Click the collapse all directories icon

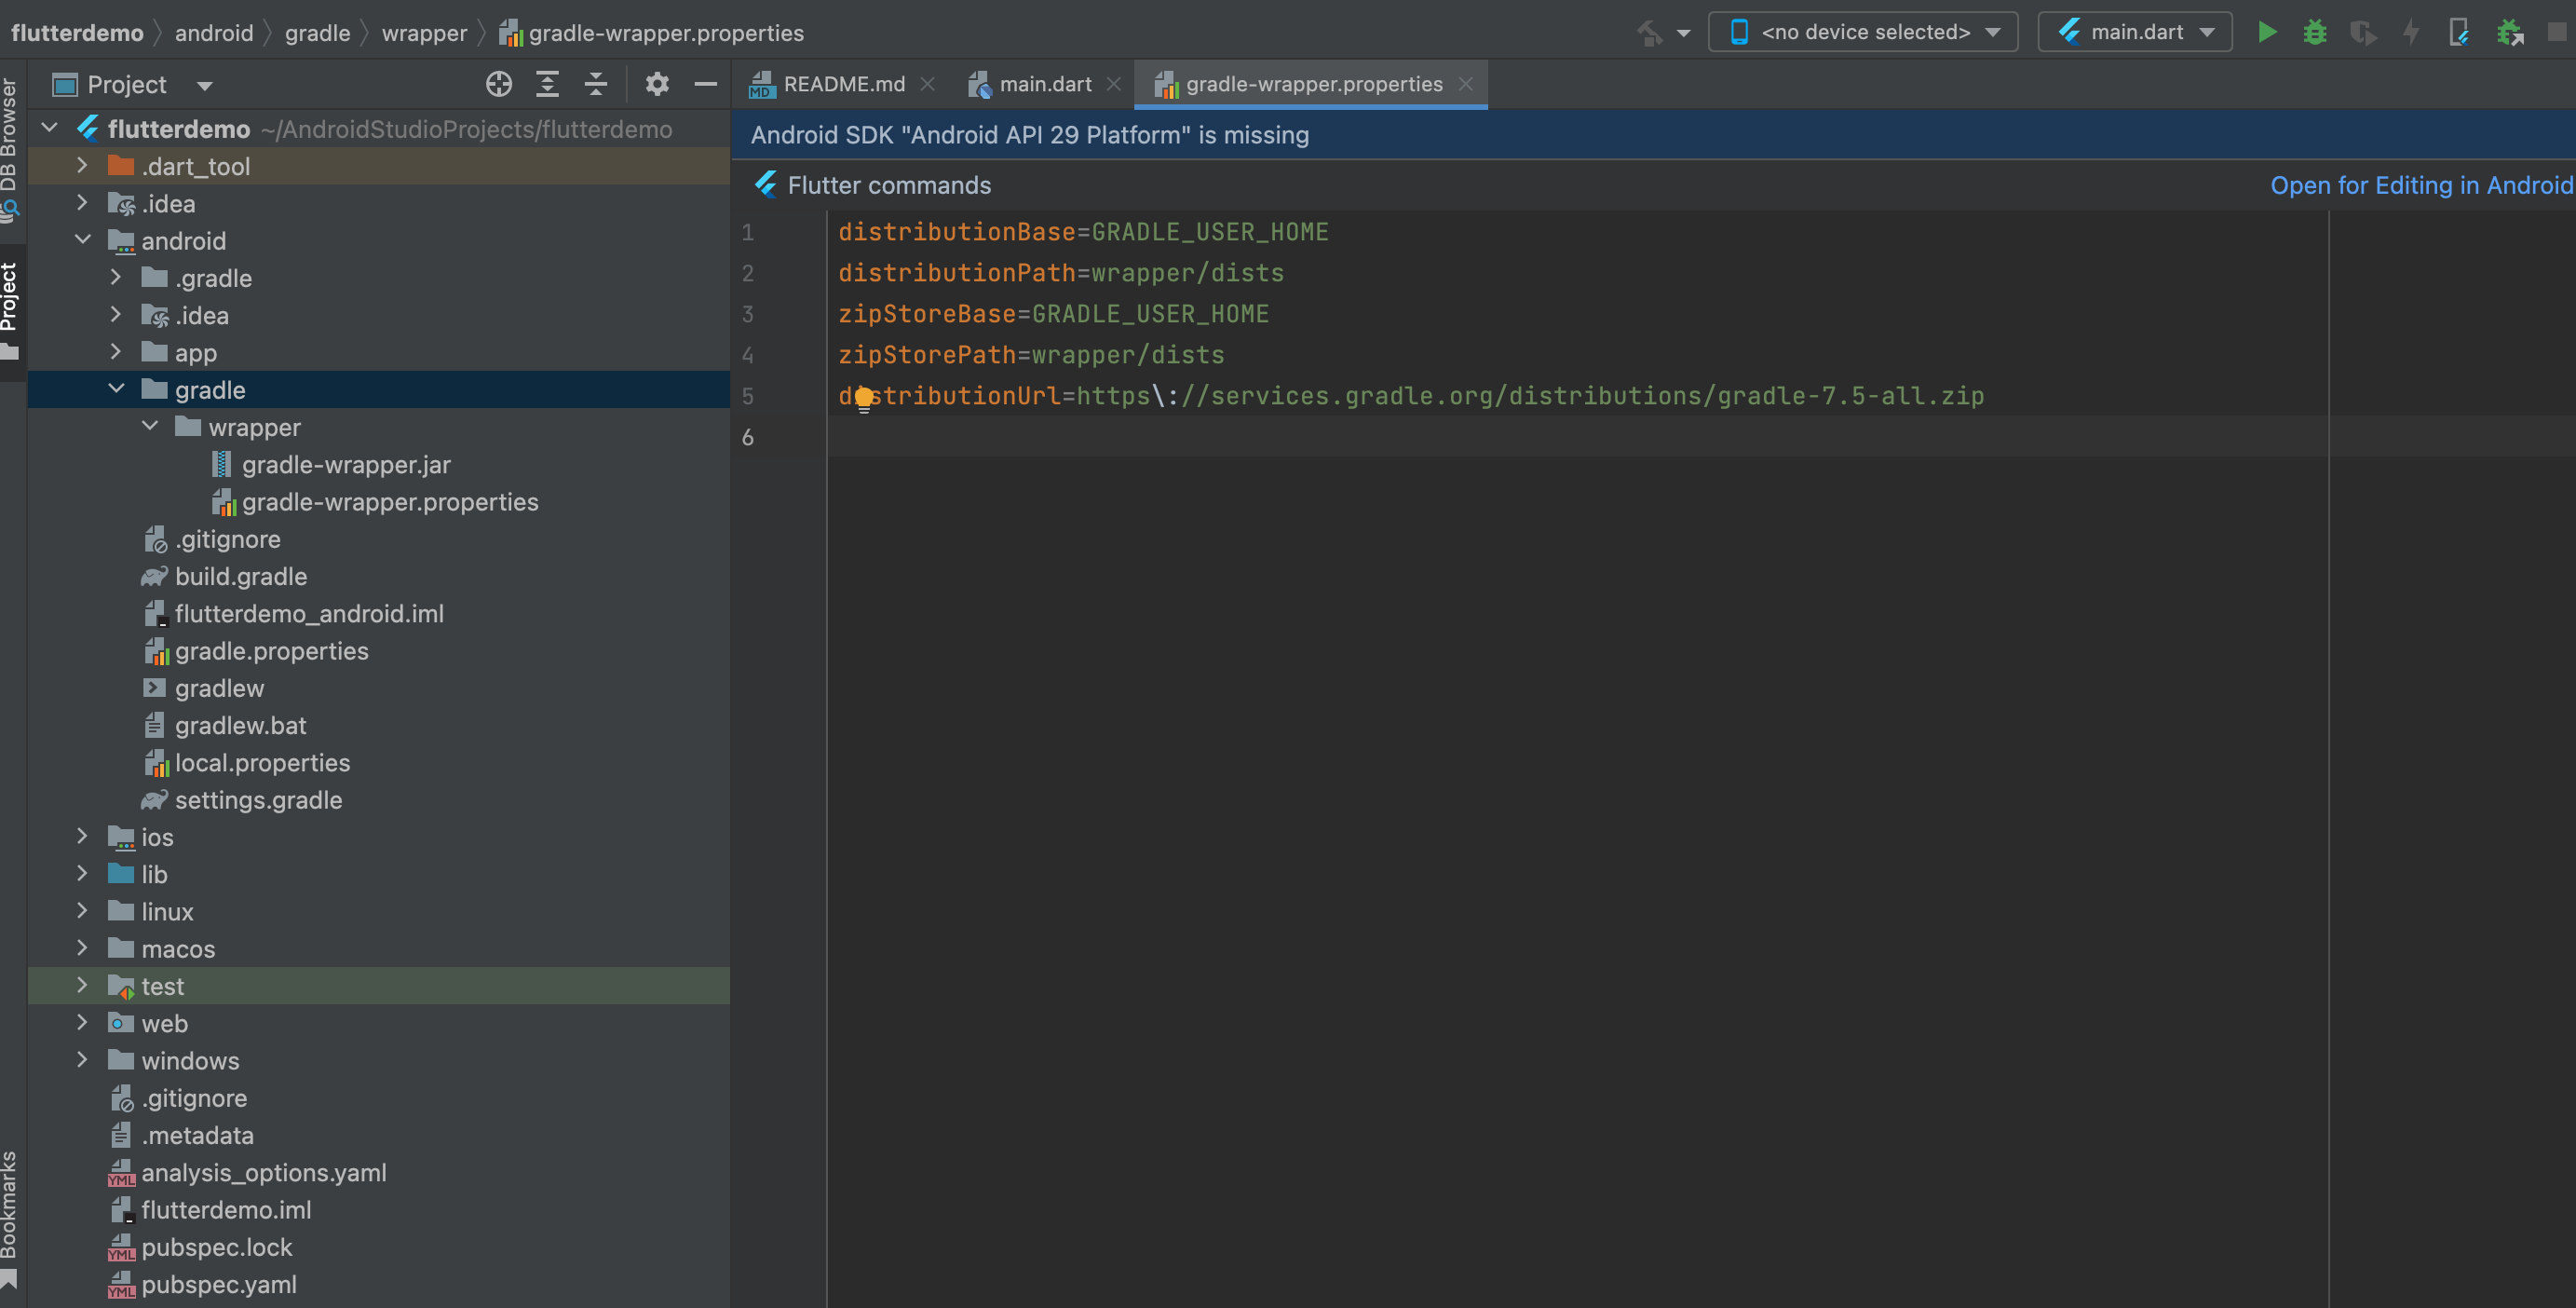click(595, 82)
